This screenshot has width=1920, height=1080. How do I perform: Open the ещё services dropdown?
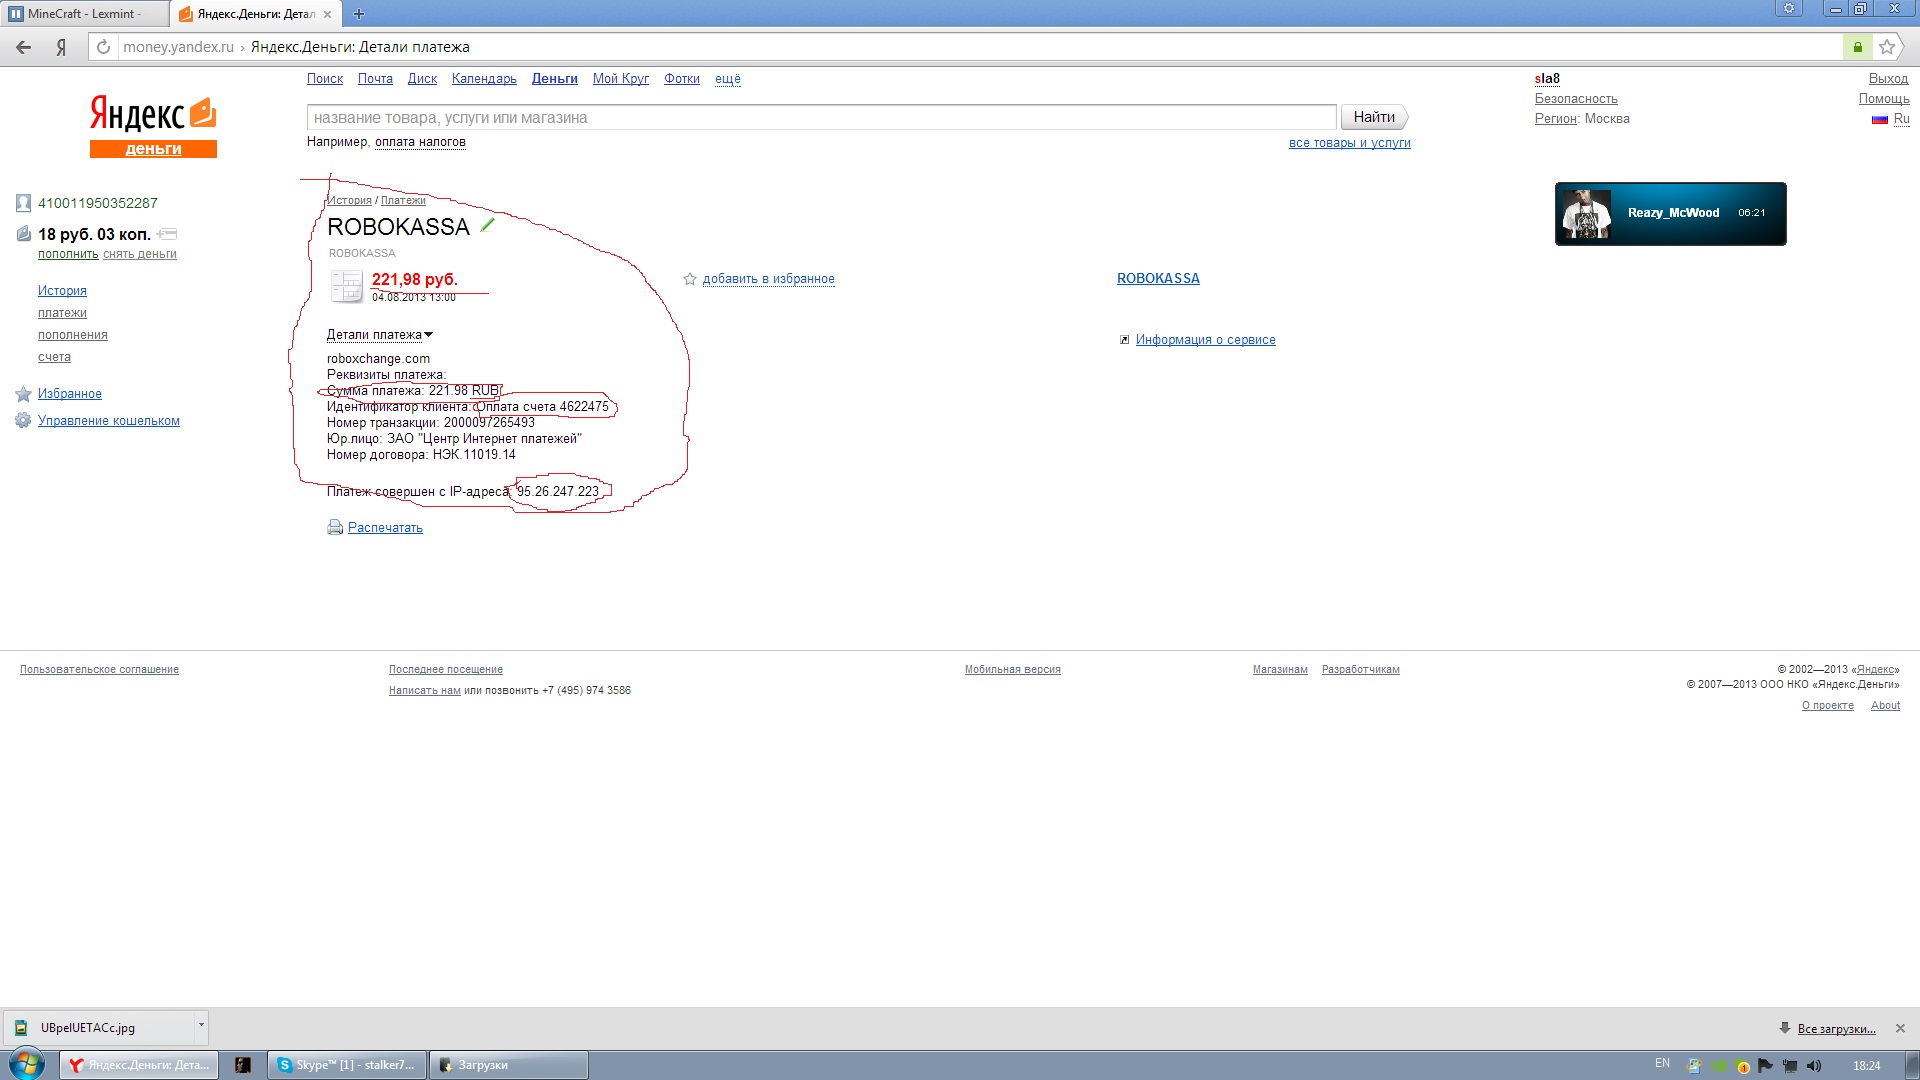728,79
